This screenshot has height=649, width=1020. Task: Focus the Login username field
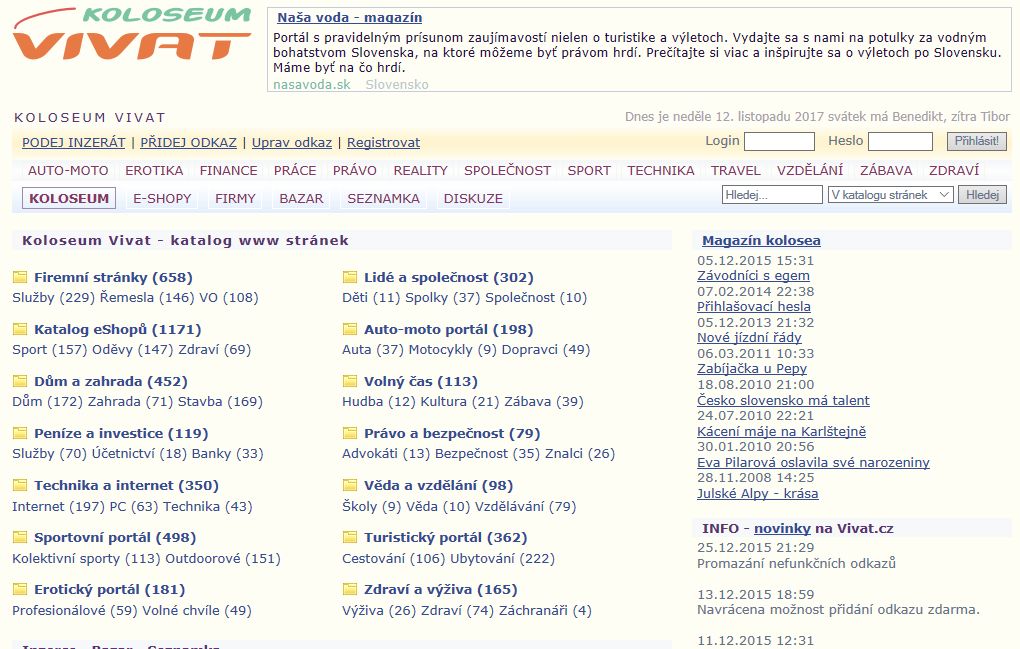point(779,142)
